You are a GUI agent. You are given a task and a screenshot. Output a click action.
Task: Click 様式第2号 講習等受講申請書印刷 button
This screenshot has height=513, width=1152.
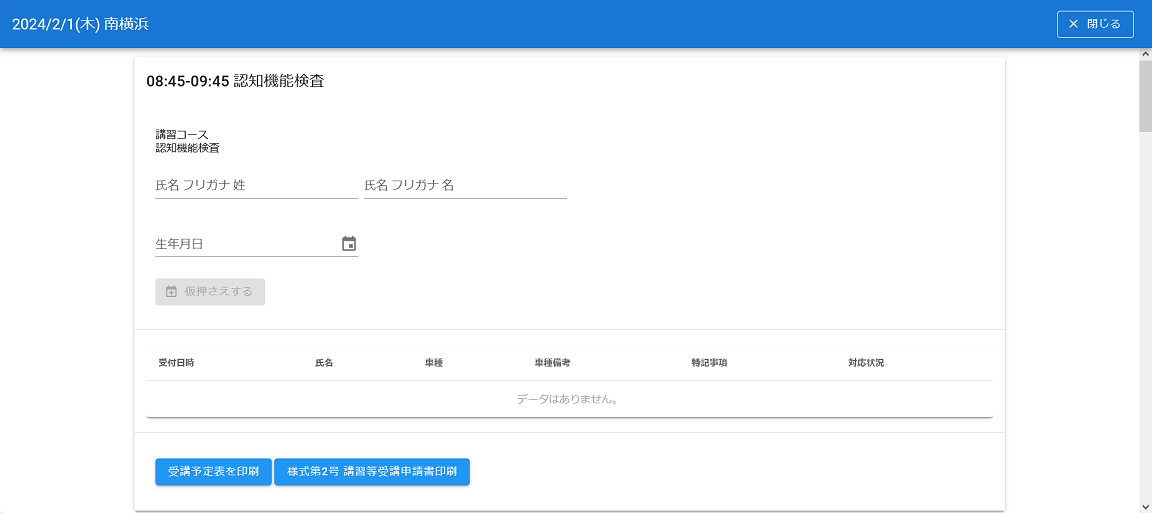pyautogui.click(x=372, y=472)
